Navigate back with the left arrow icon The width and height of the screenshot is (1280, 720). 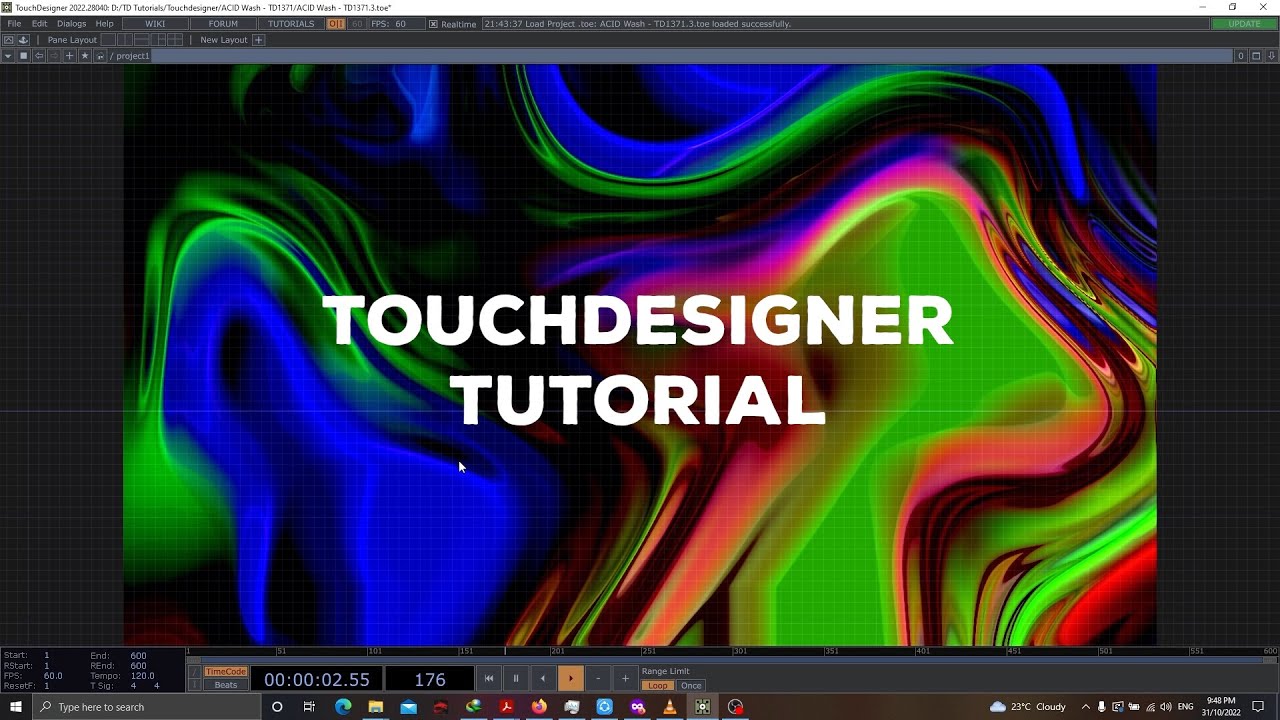39,56
